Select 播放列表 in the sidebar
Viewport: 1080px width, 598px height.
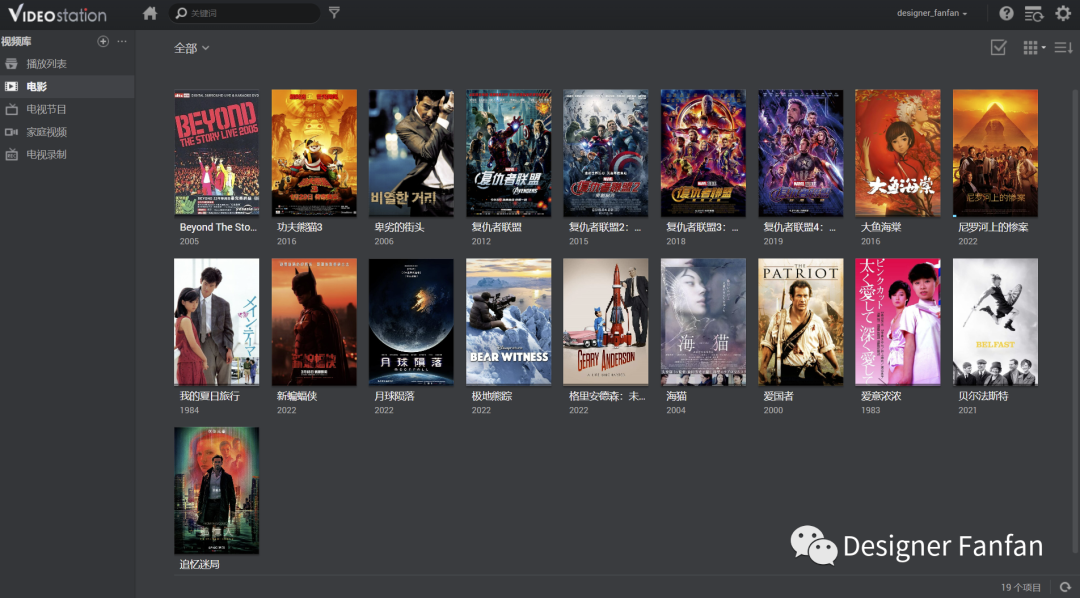coord(67,63)
